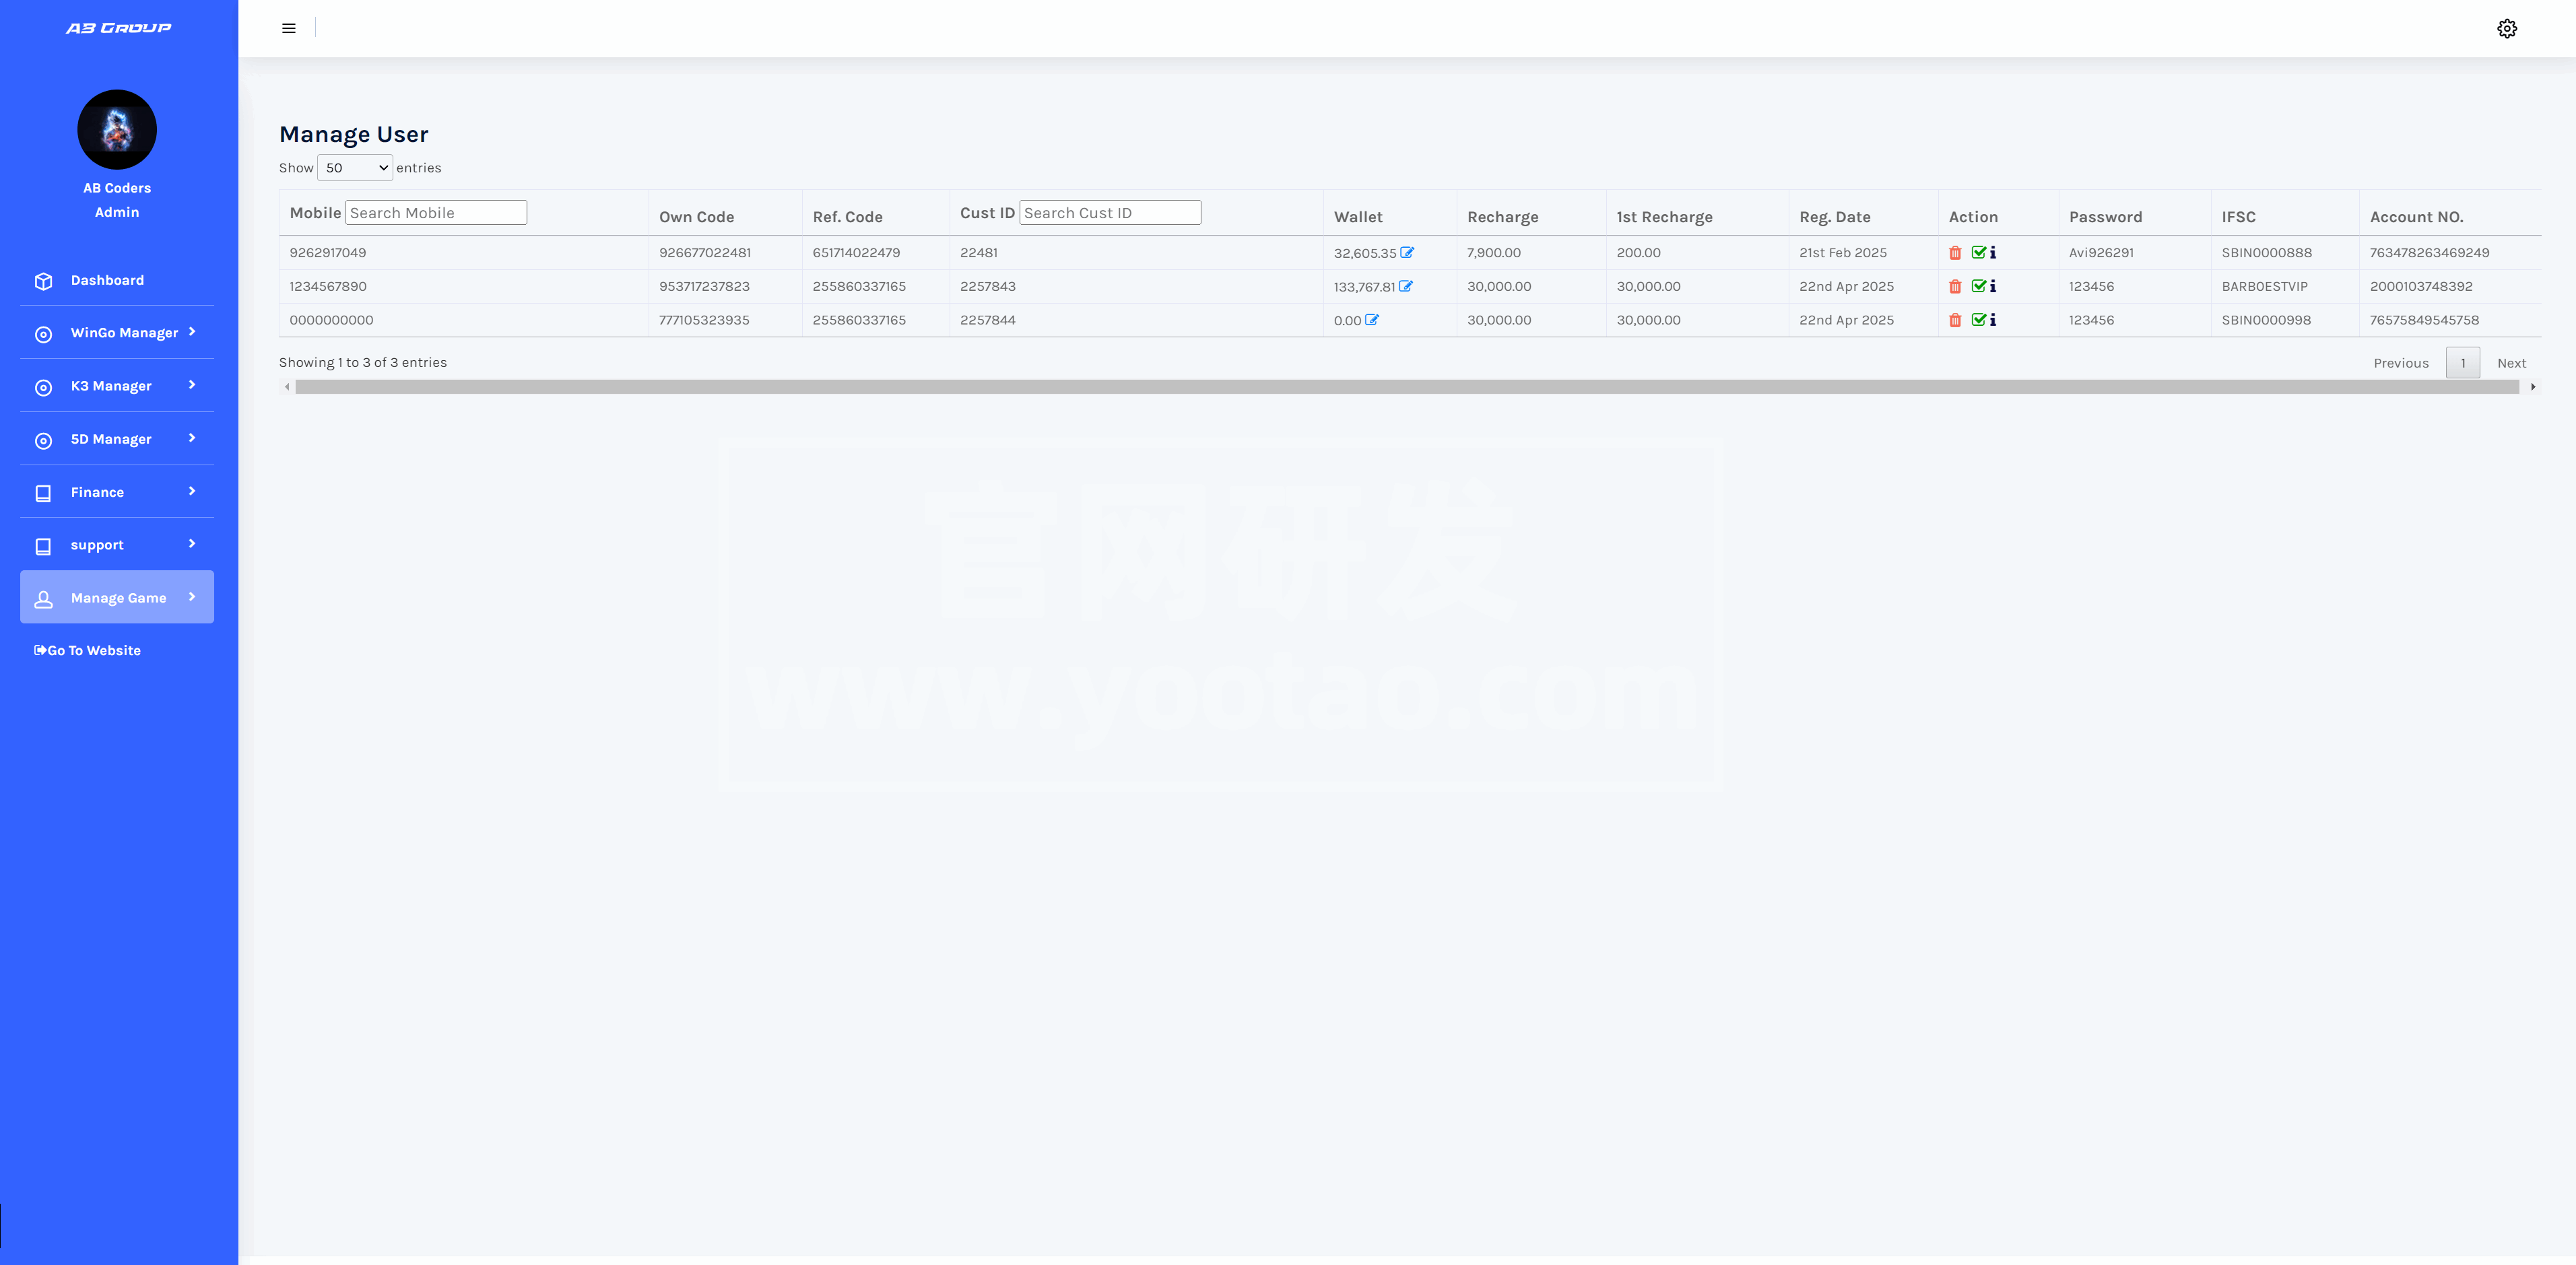Viewport: 2576px width, 1265px height.
Task: Follow the Go To Website link
Action: (87, 650)
